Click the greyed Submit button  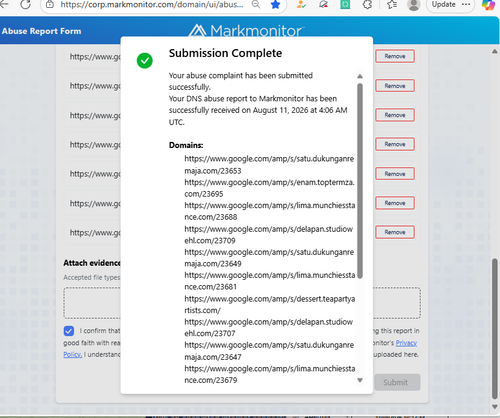tap(397, 382)
